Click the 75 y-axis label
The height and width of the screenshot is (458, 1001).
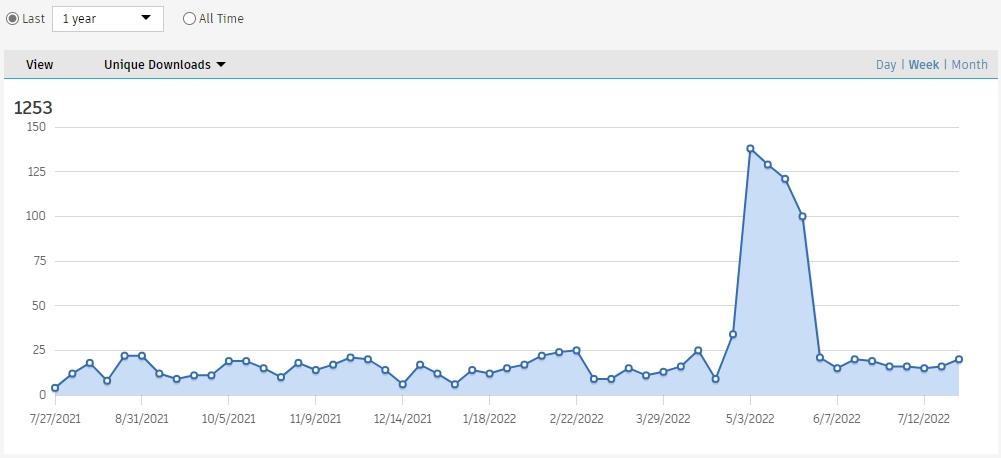pos(39,261)
